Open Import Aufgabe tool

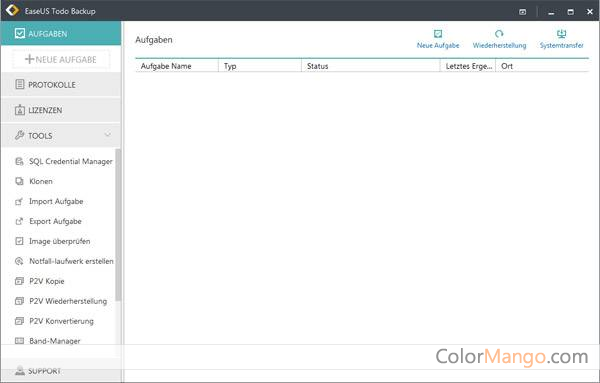pyautogui.click(x=49, y=201)
